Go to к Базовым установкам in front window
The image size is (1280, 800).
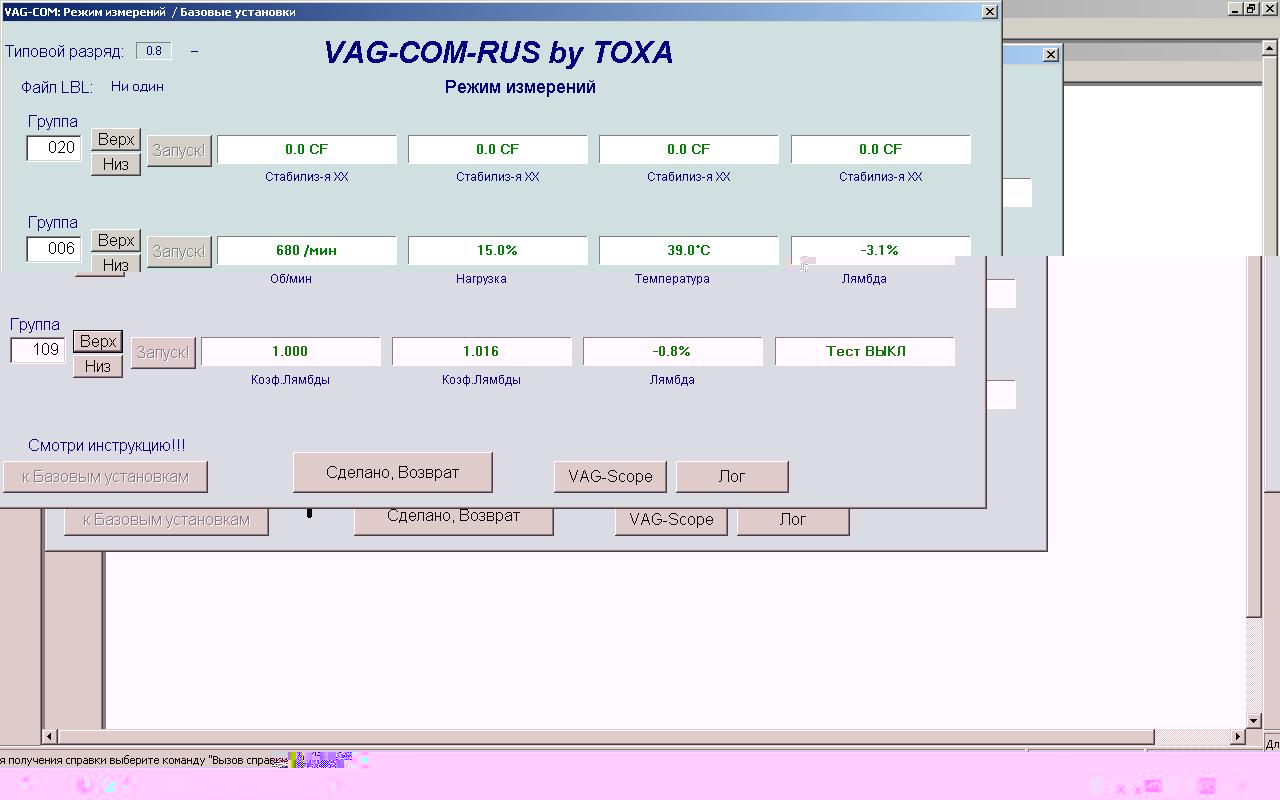click(105, 477)
